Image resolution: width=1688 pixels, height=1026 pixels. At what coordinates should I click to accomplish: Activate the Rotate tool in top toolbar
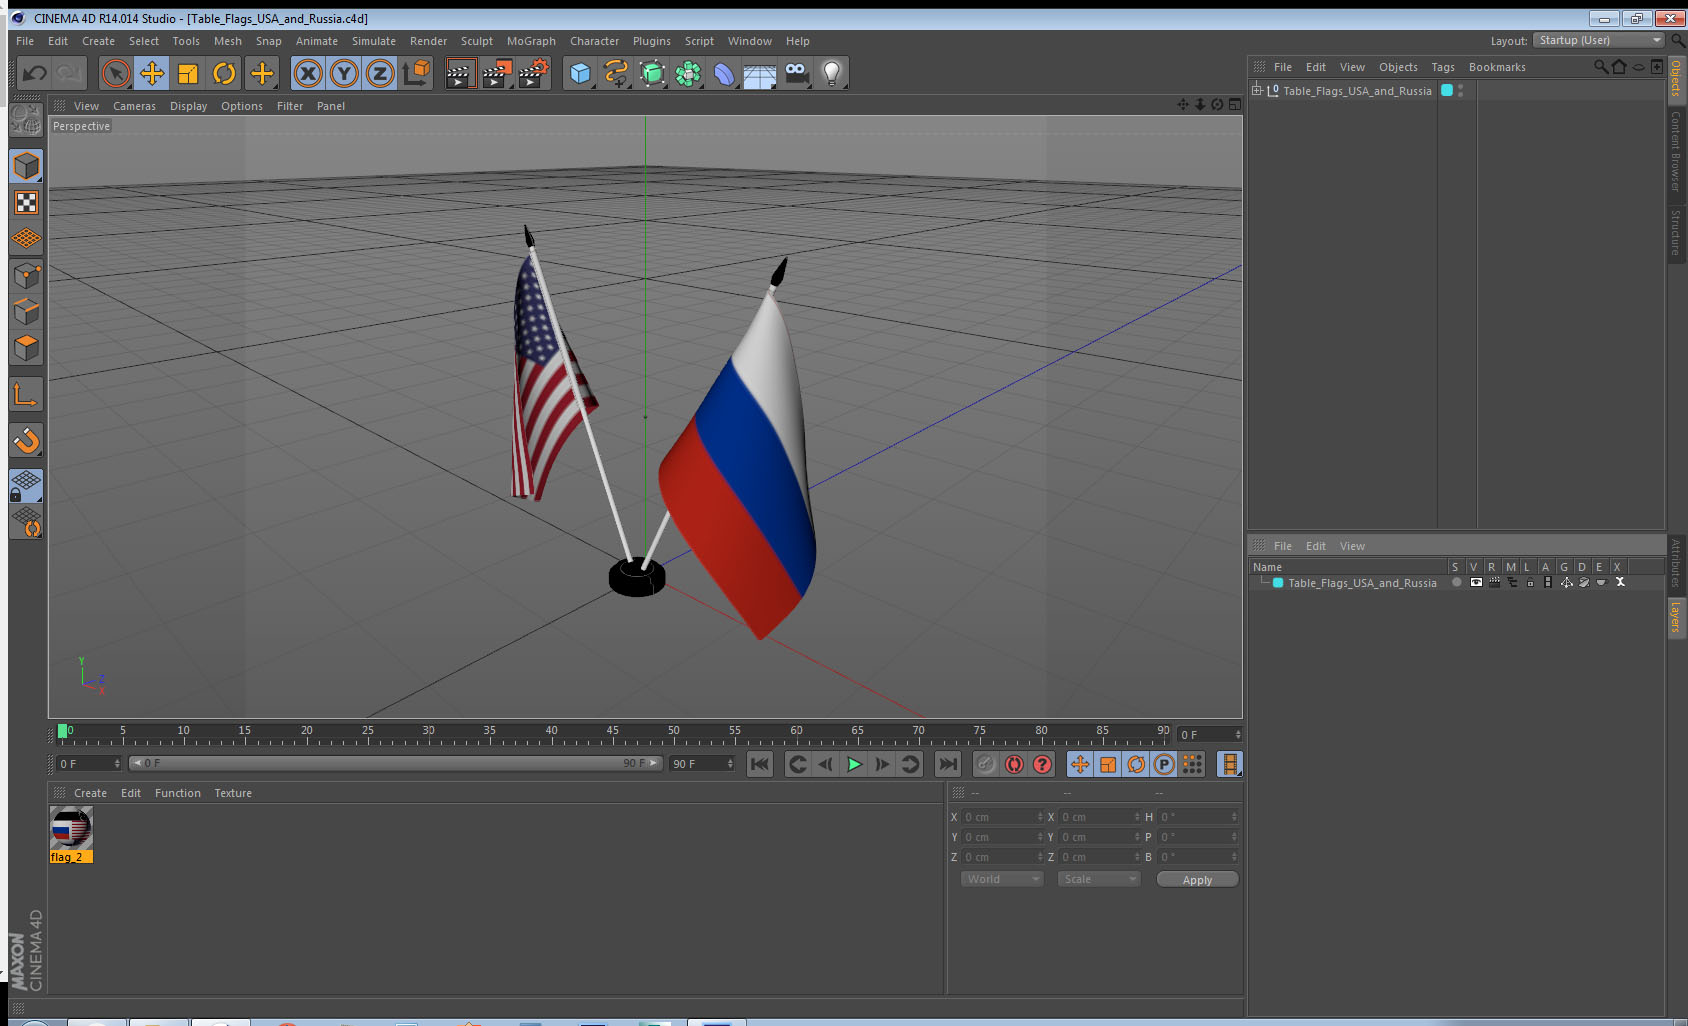pyautogui.click(x=224, y=73)
